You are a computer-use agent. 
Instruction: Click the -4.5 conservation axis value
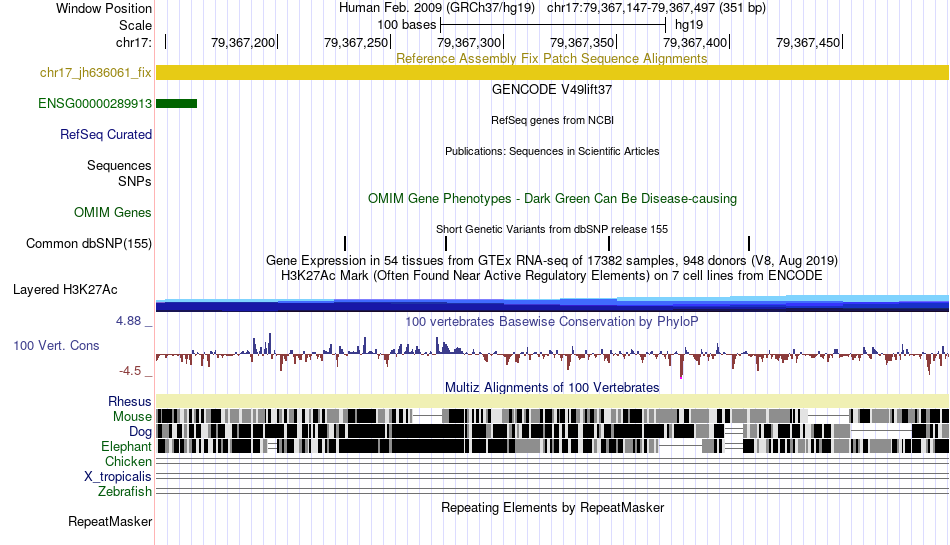click(130, 371)
